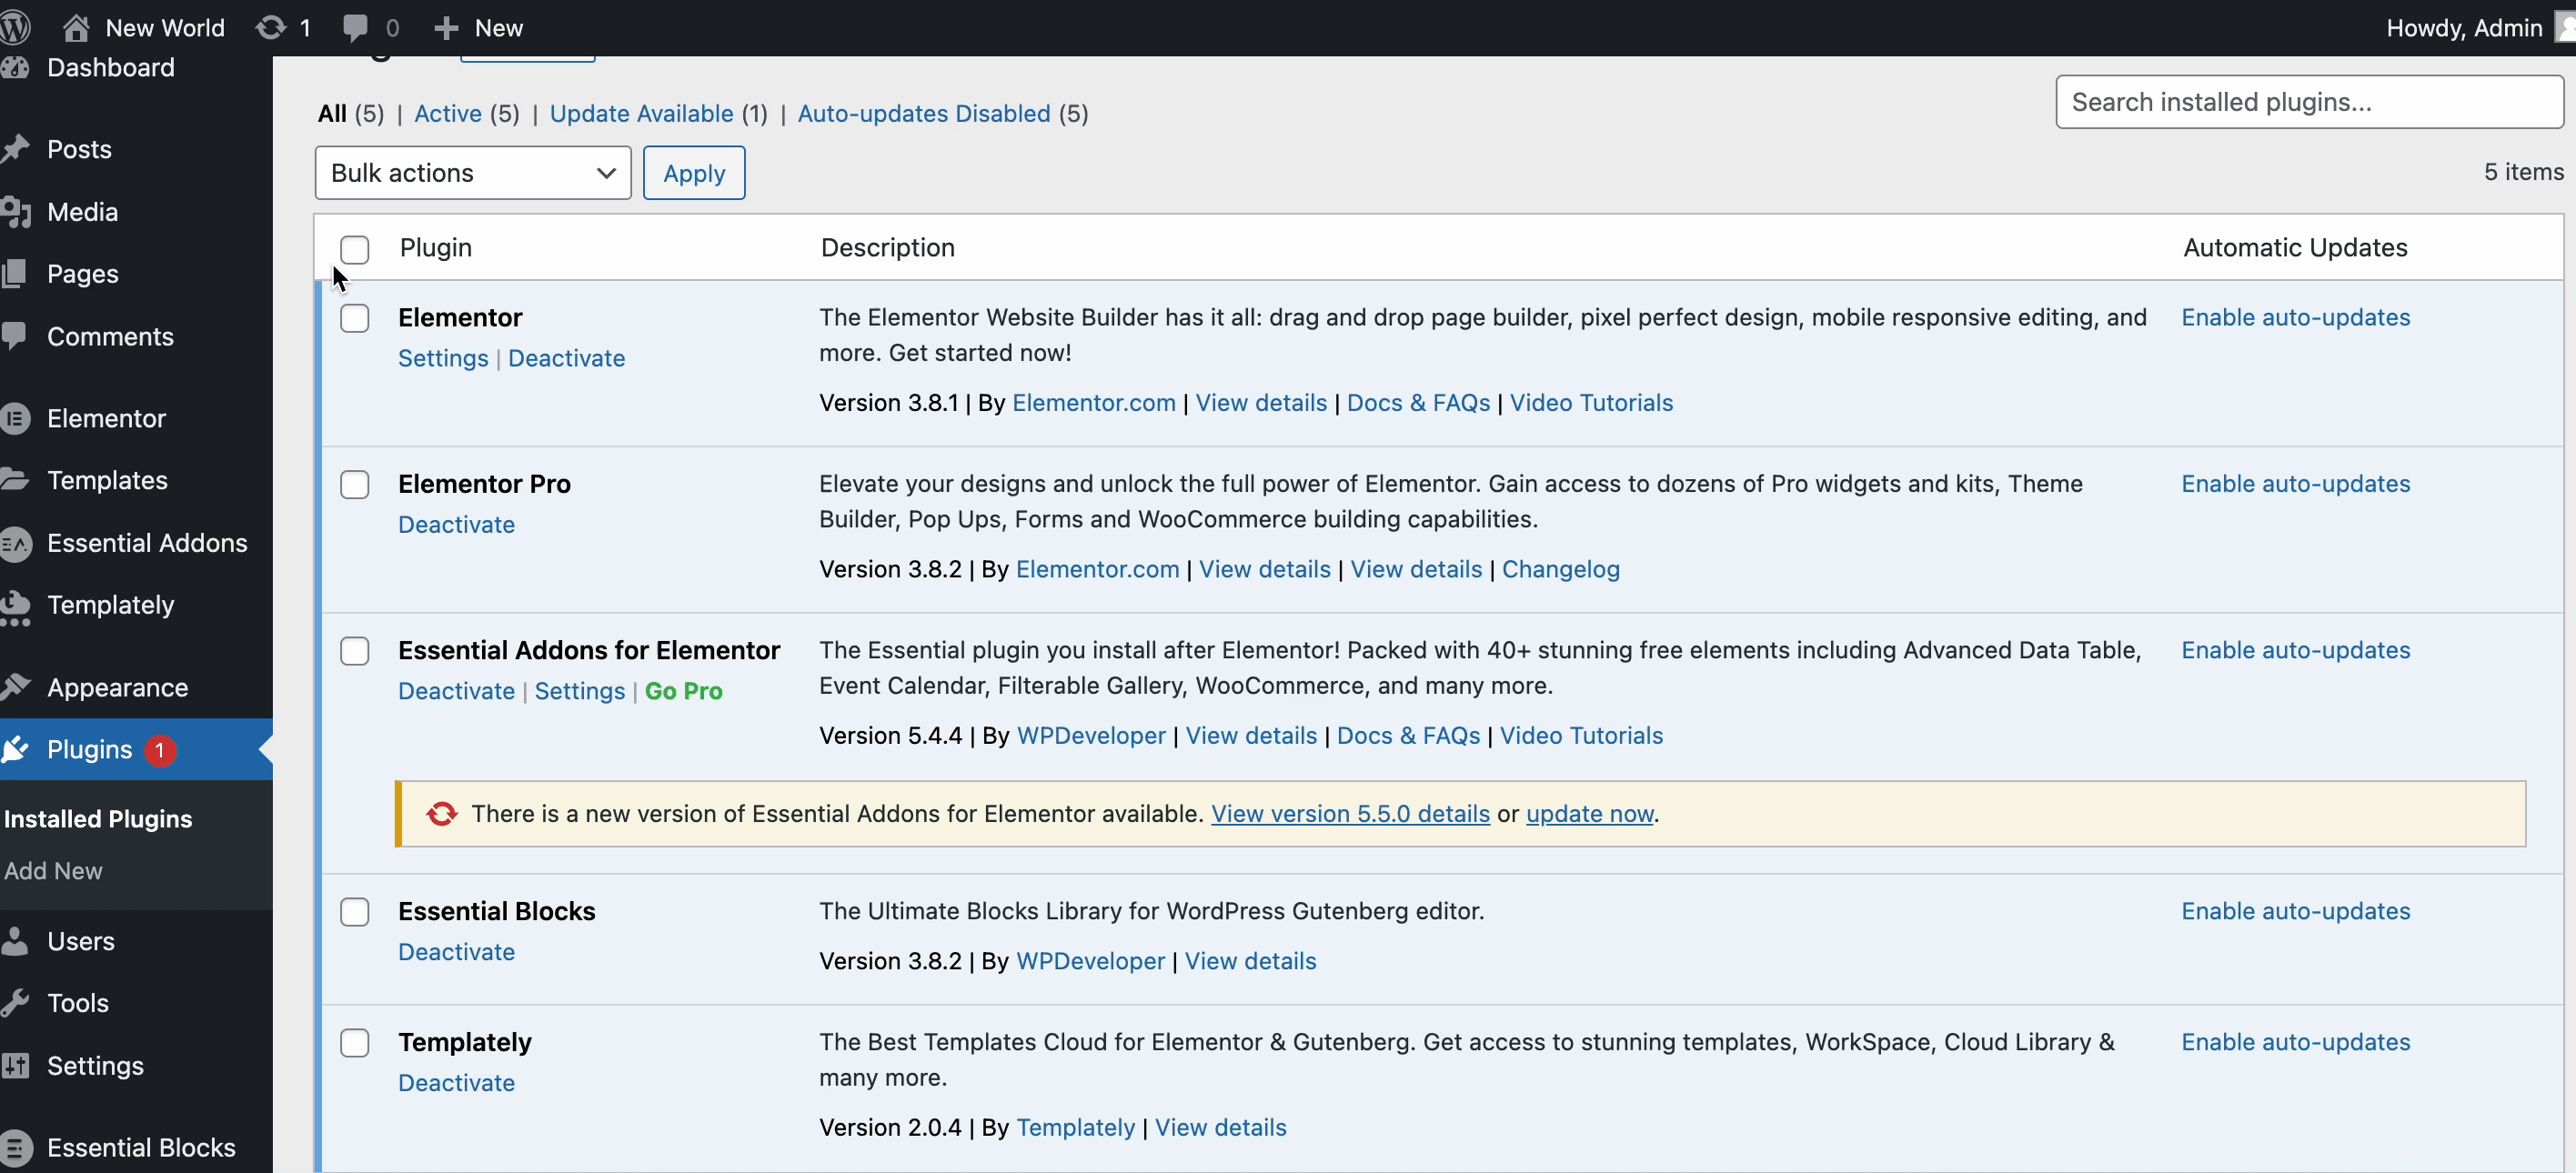Open Elementor Pro Changelog link

coord(1560,569)
